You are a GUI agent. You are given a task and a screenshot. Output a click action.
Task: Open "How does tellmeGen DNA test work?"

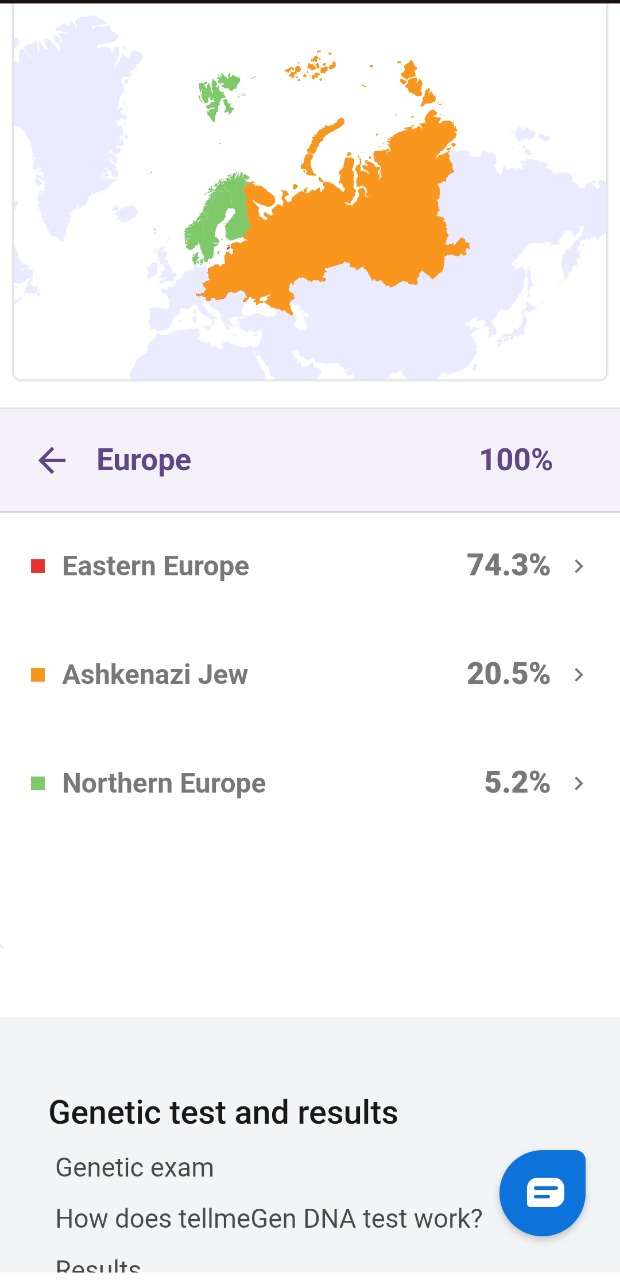click(269, 1219)
